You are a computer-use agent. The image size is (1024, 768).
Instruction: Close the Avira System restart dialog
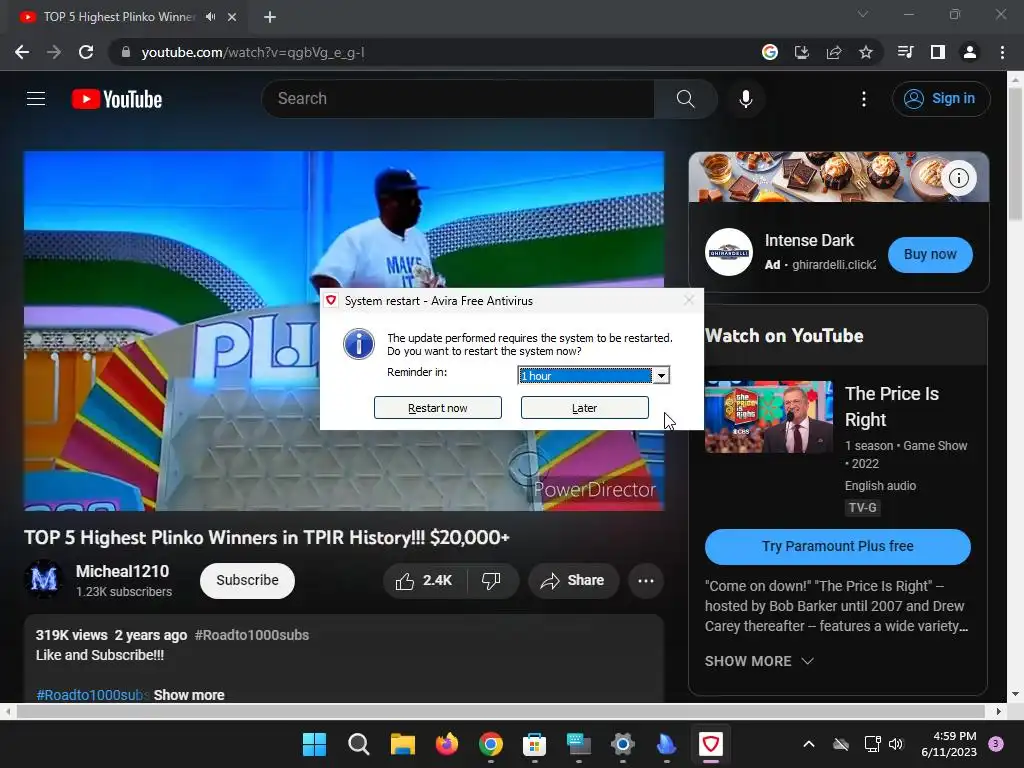click(688, 300)
